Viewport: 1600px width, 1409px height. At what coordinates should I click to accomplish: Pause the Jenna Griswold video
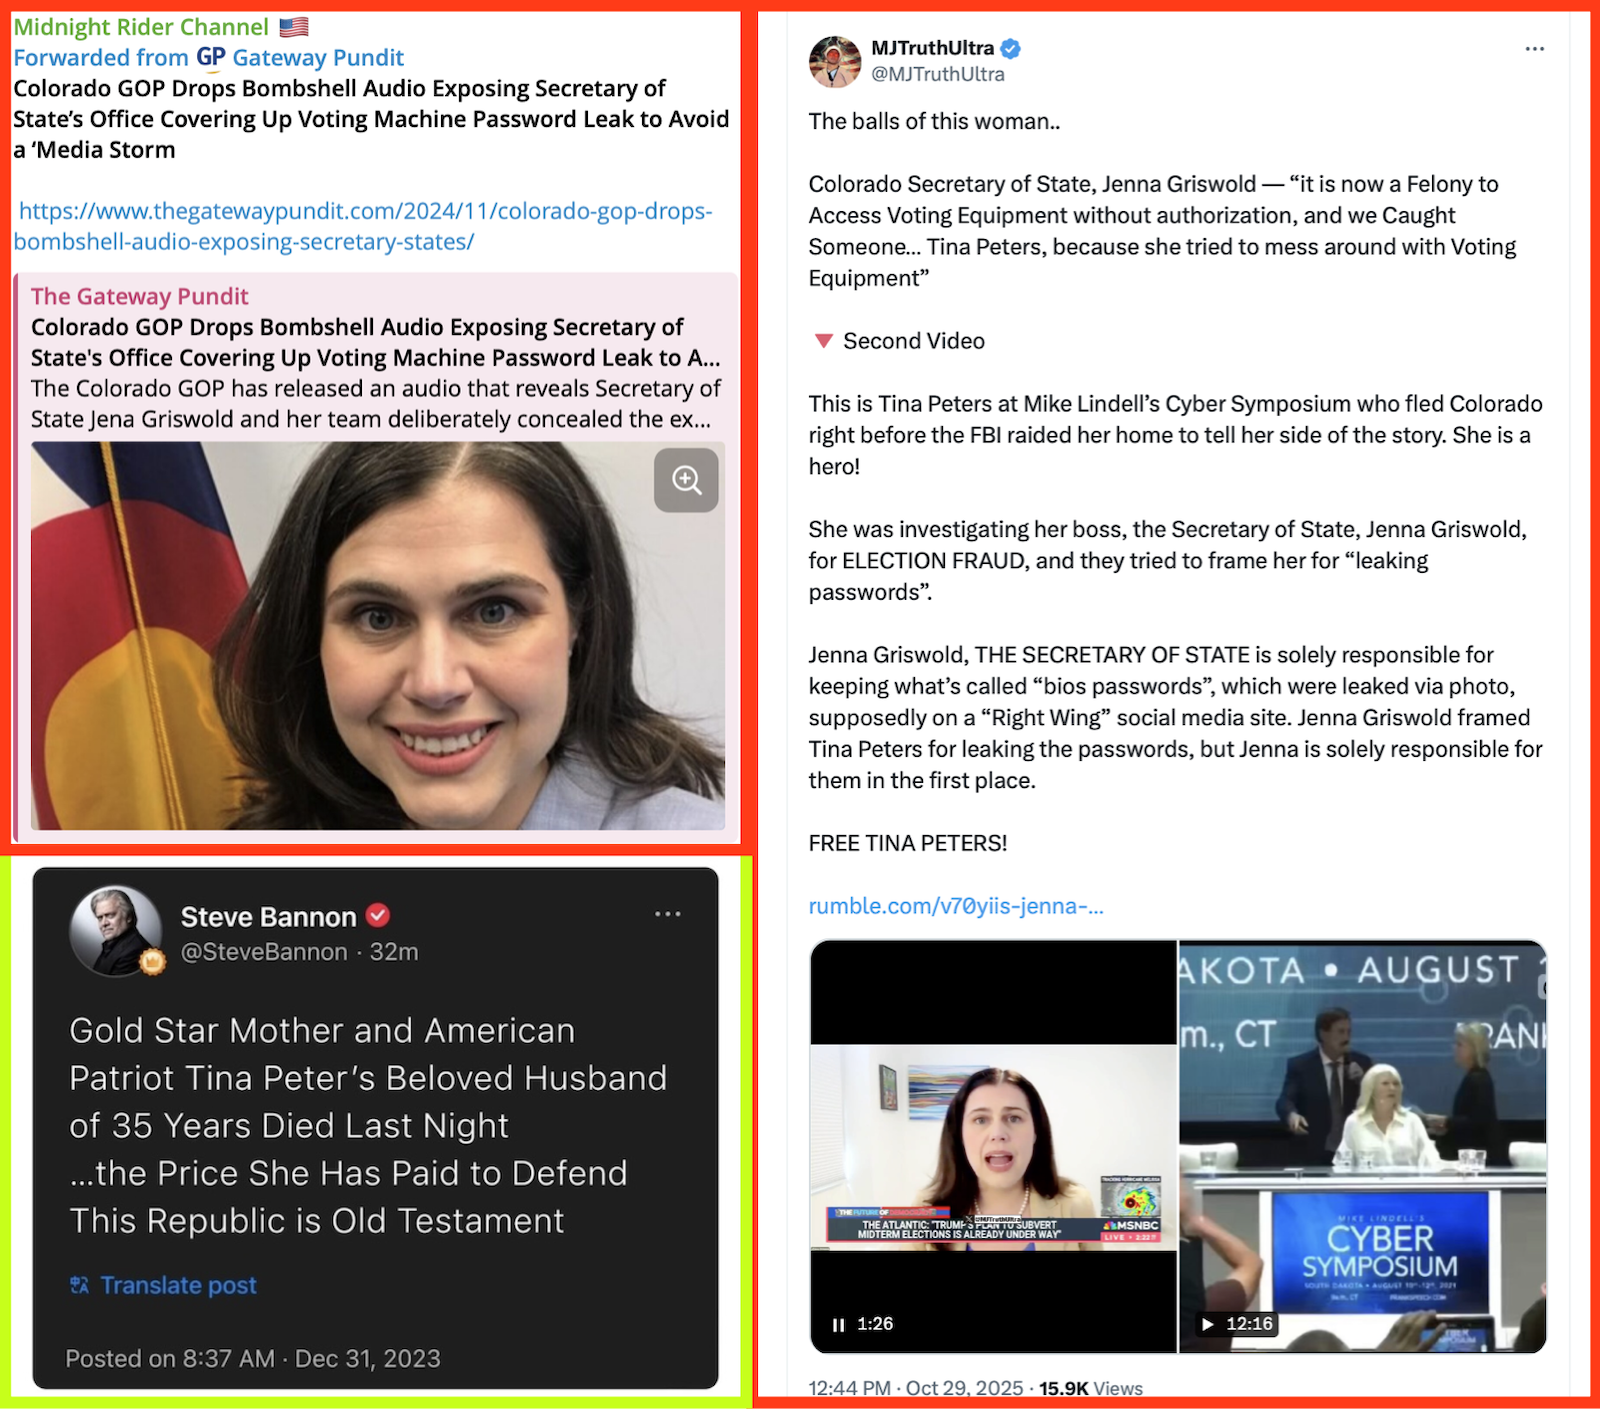pyautogui.click(x=838, y=1324)
